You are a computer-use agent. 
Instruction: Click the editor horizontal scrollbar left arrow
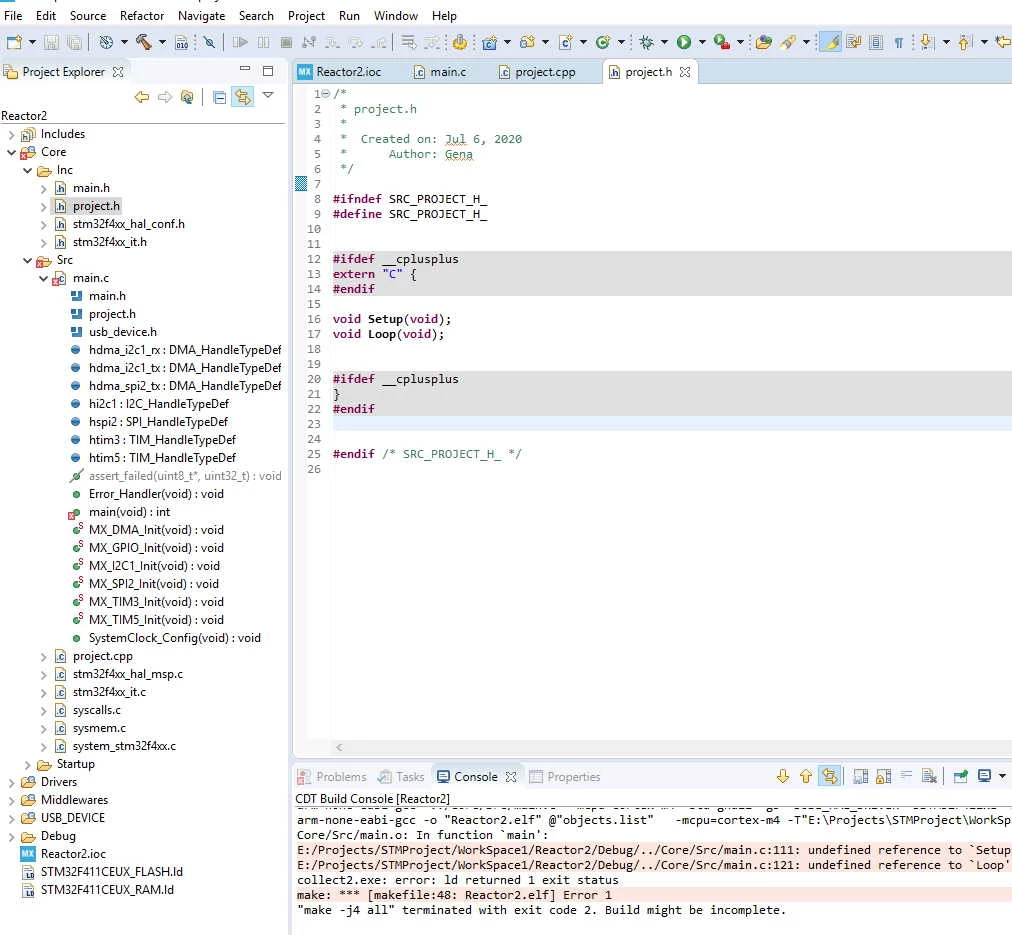tap(339, 747)
